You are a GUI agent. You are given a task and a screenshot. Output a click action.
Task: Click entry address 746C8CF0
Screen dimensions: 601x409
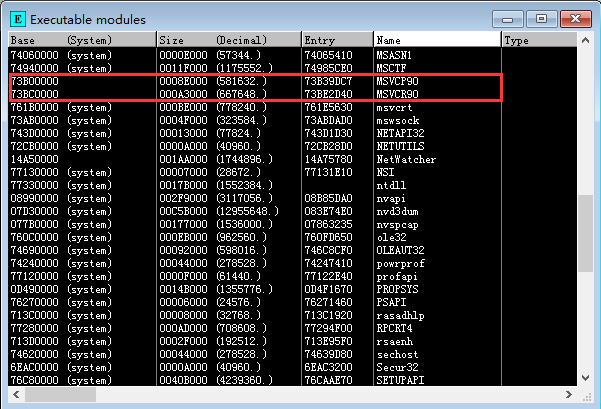tap(328, 250)
